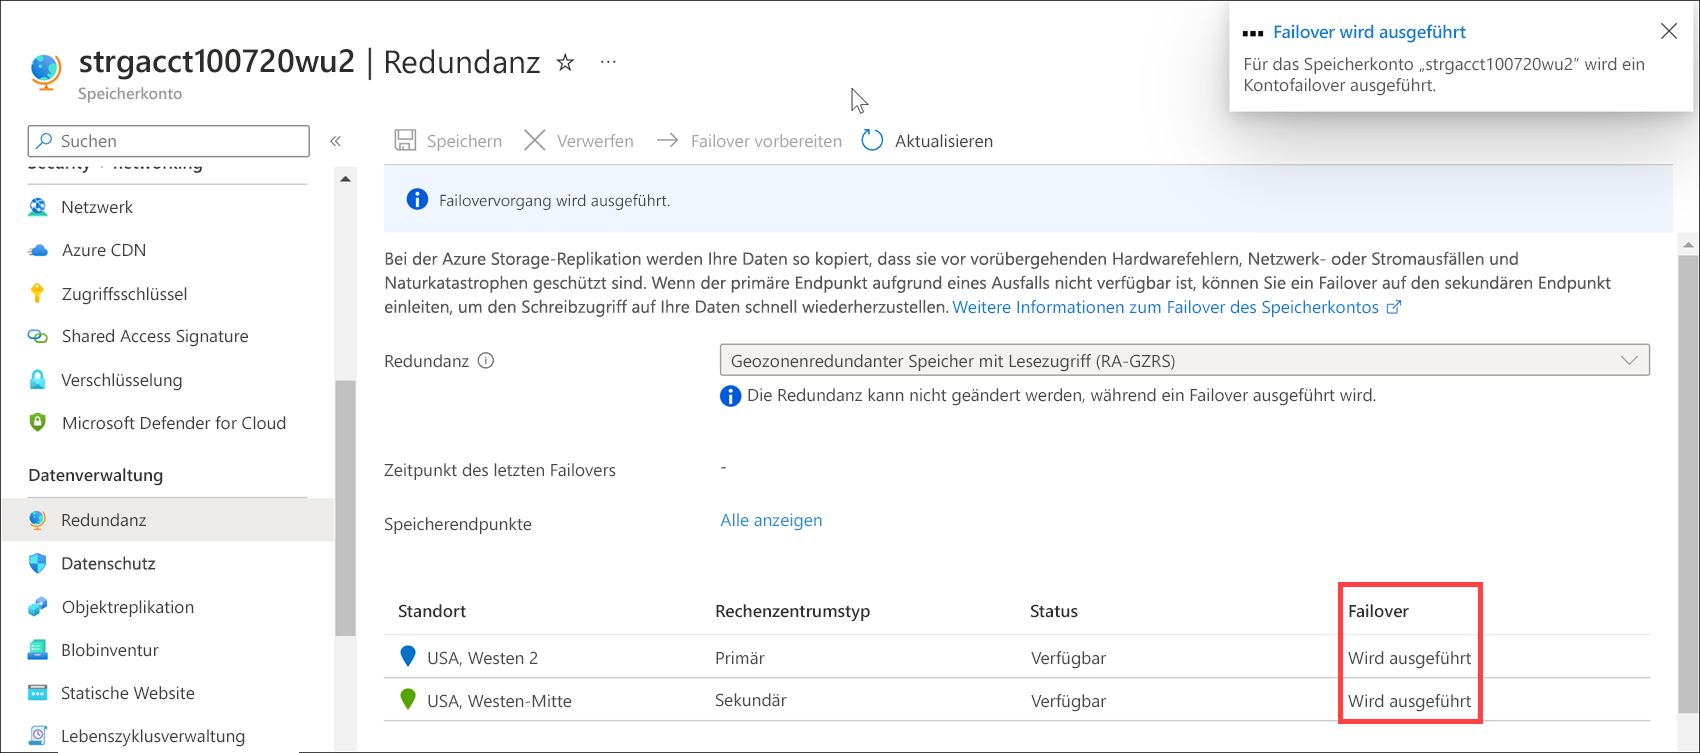The height and width of the screenshot is (753, 1700).
Task: Click the Zugriffsschlüssel key icon
Action: (38, 293)
